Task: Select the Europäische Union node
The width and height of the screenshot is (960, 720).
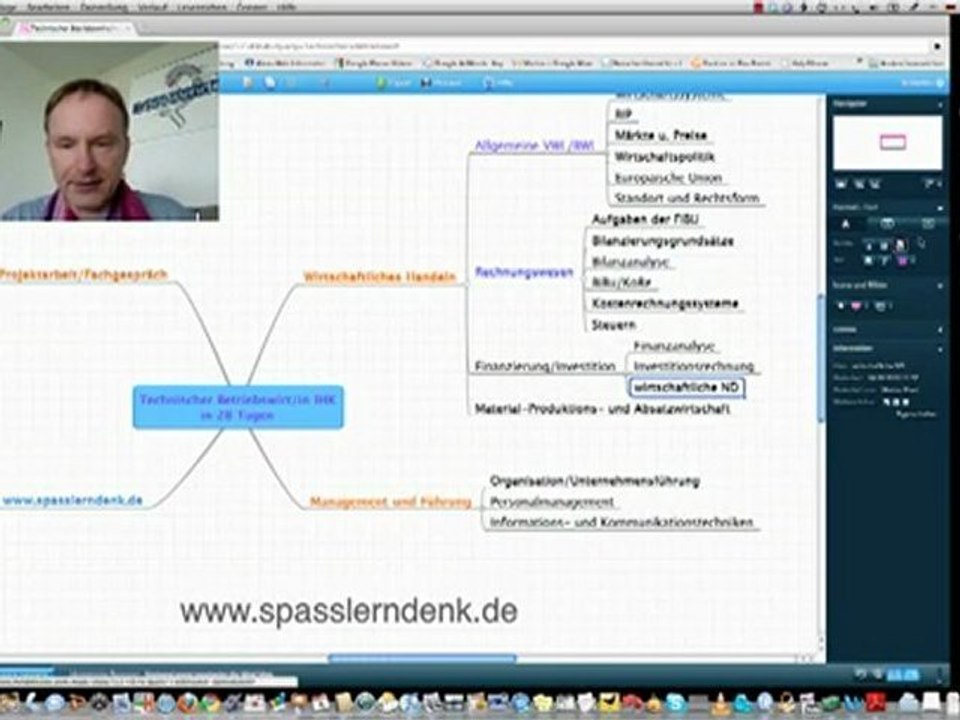Action: (668, 178)
